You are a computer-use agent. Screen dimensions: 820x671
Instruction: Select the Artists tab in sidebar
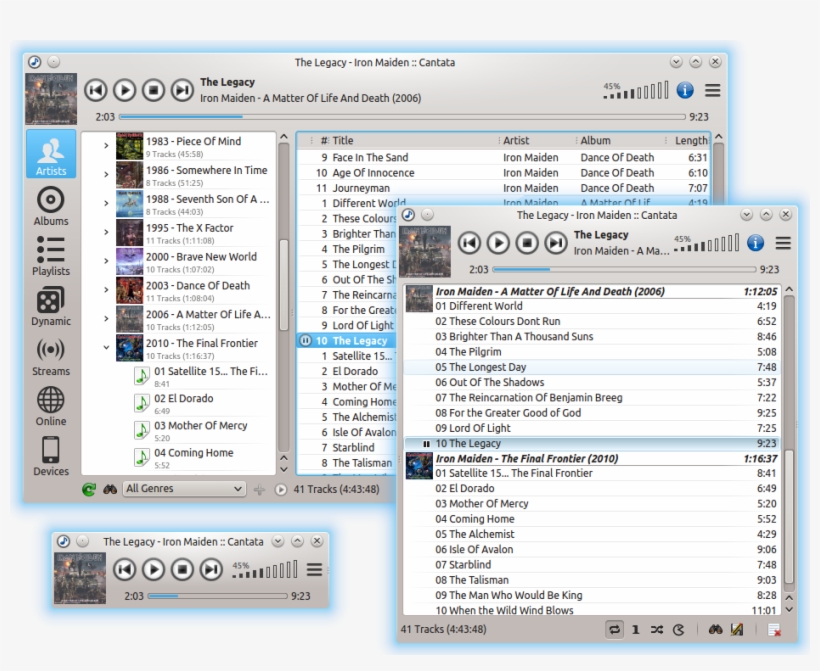click(x=50, y=153)
